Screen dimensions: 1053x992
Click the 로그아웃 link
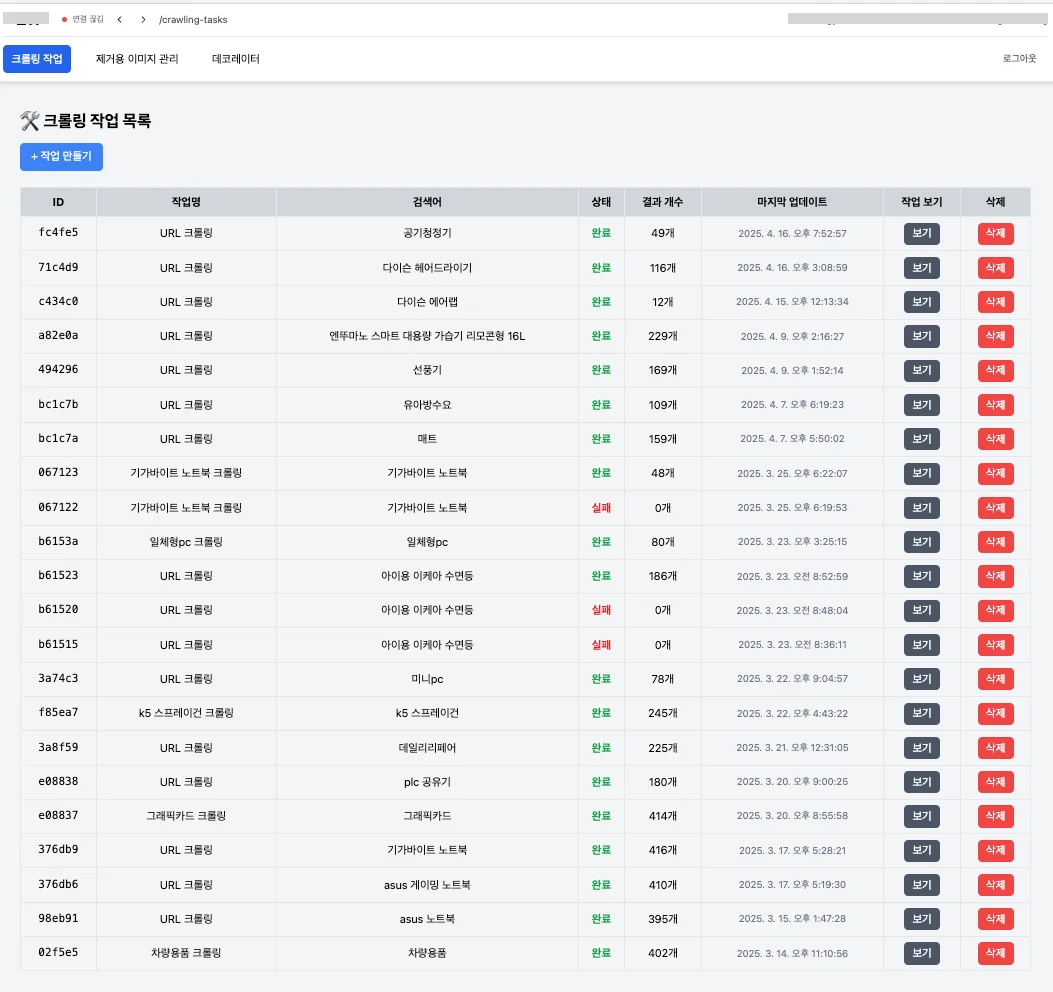coord(1019,59)
